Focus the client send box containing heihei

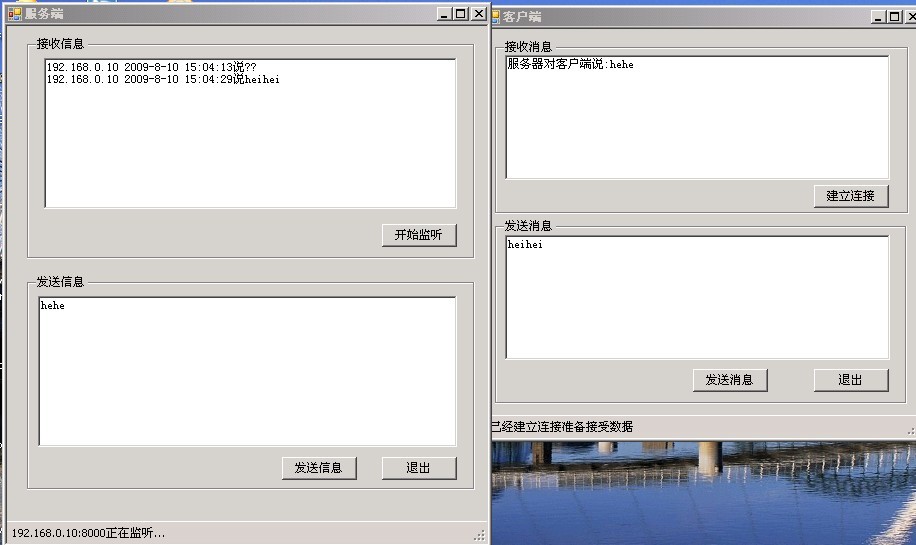[698, 297]
